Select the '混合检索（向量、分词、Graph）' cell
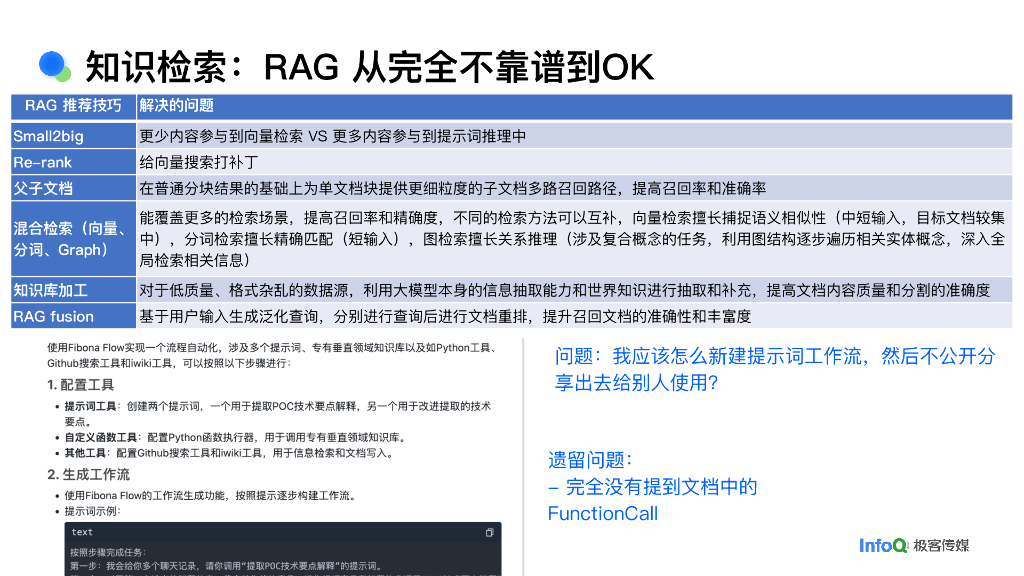 tap(73, 238)
